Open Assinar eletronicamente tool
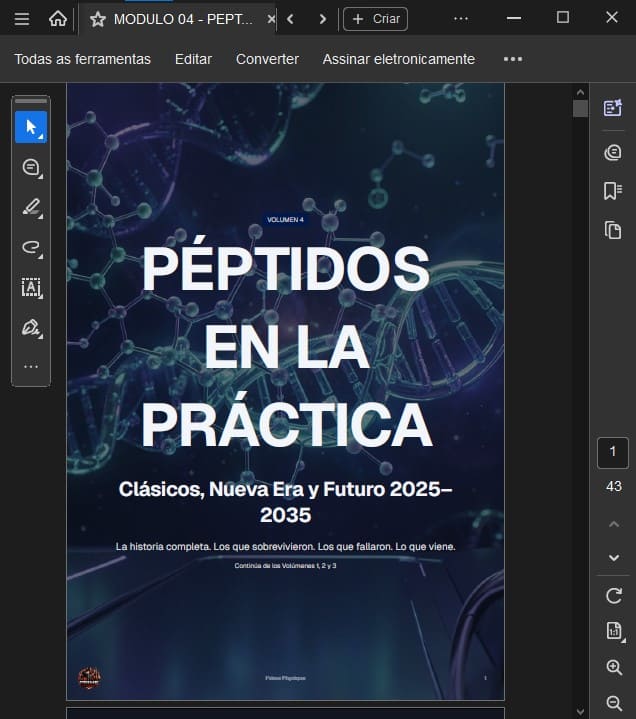This screenshot has height=719, width=636. 398,59
